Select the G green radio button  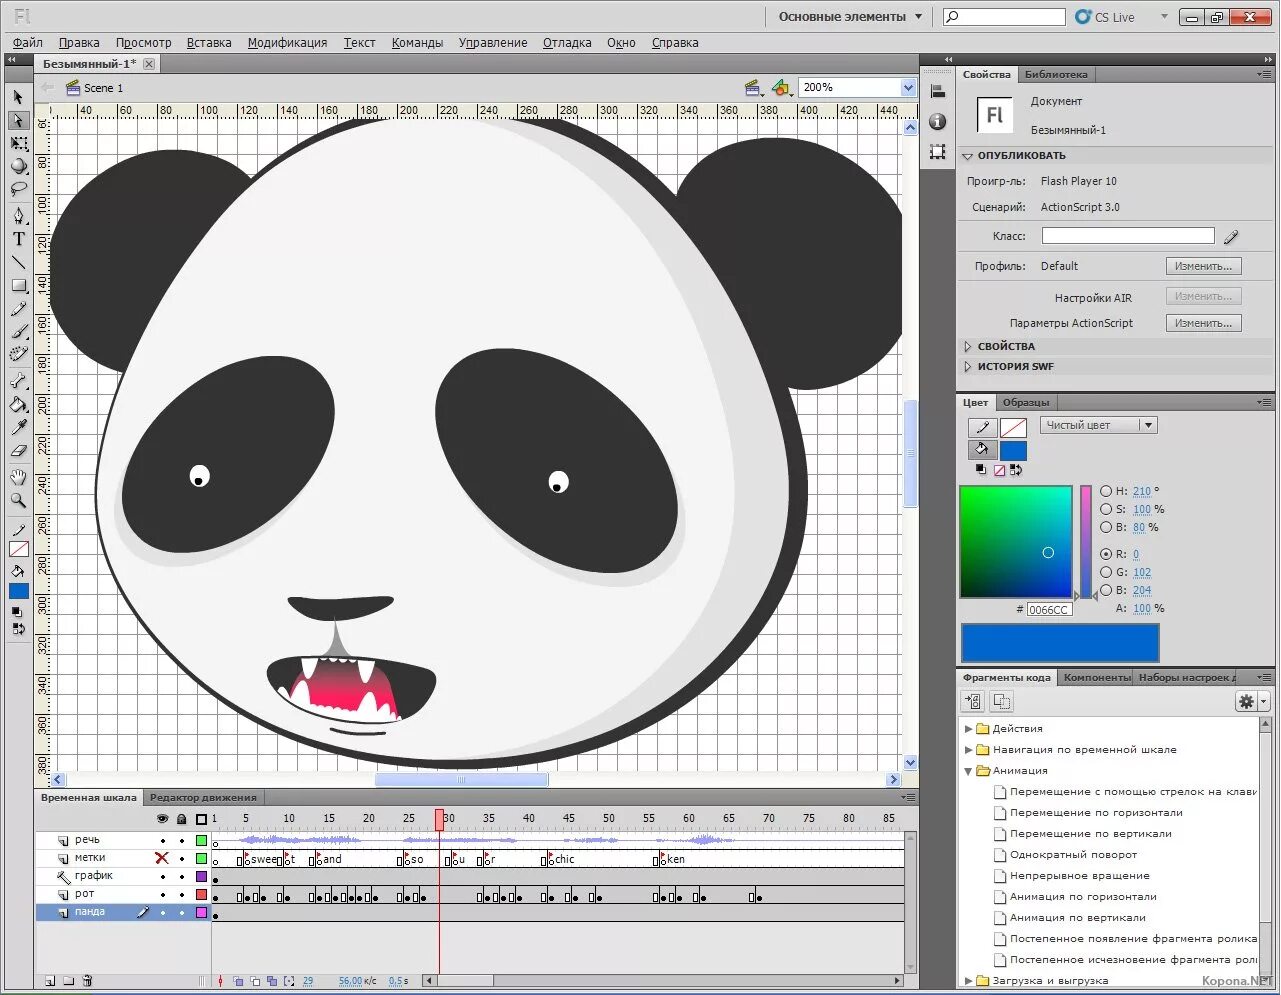tap(1106, 572)
